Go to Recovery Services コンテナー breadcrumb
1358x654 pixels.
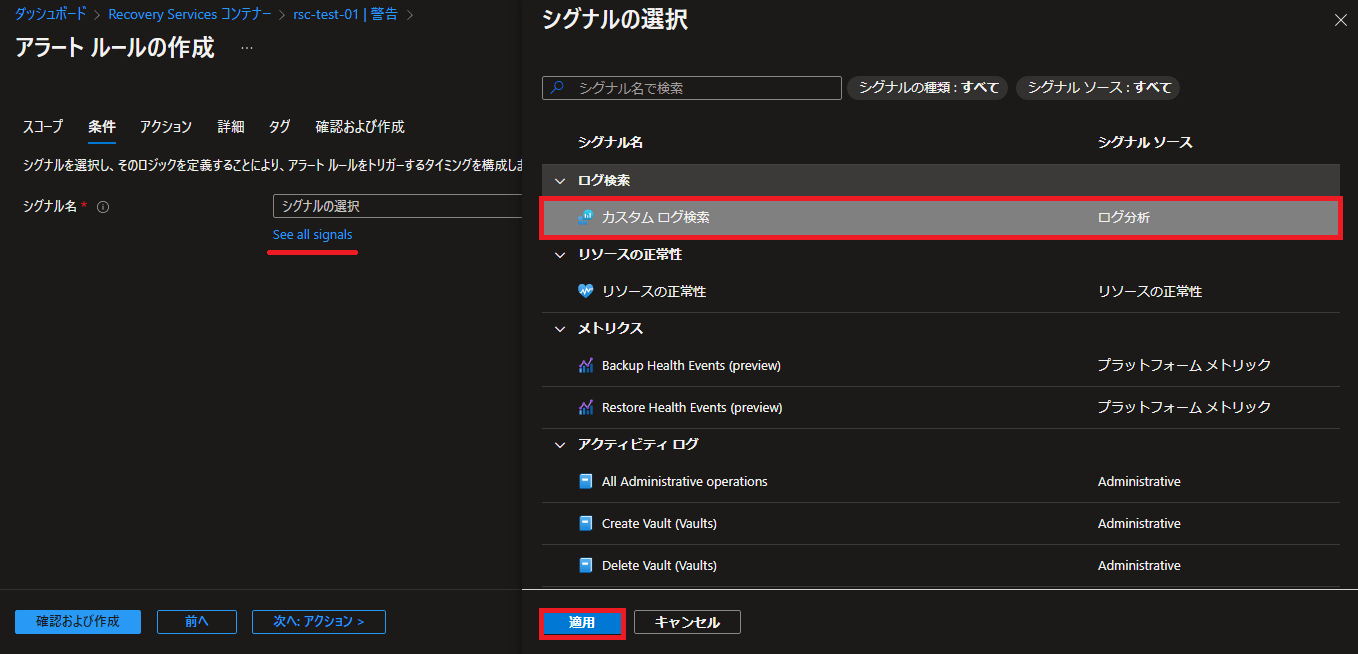(x=190, y=15)
